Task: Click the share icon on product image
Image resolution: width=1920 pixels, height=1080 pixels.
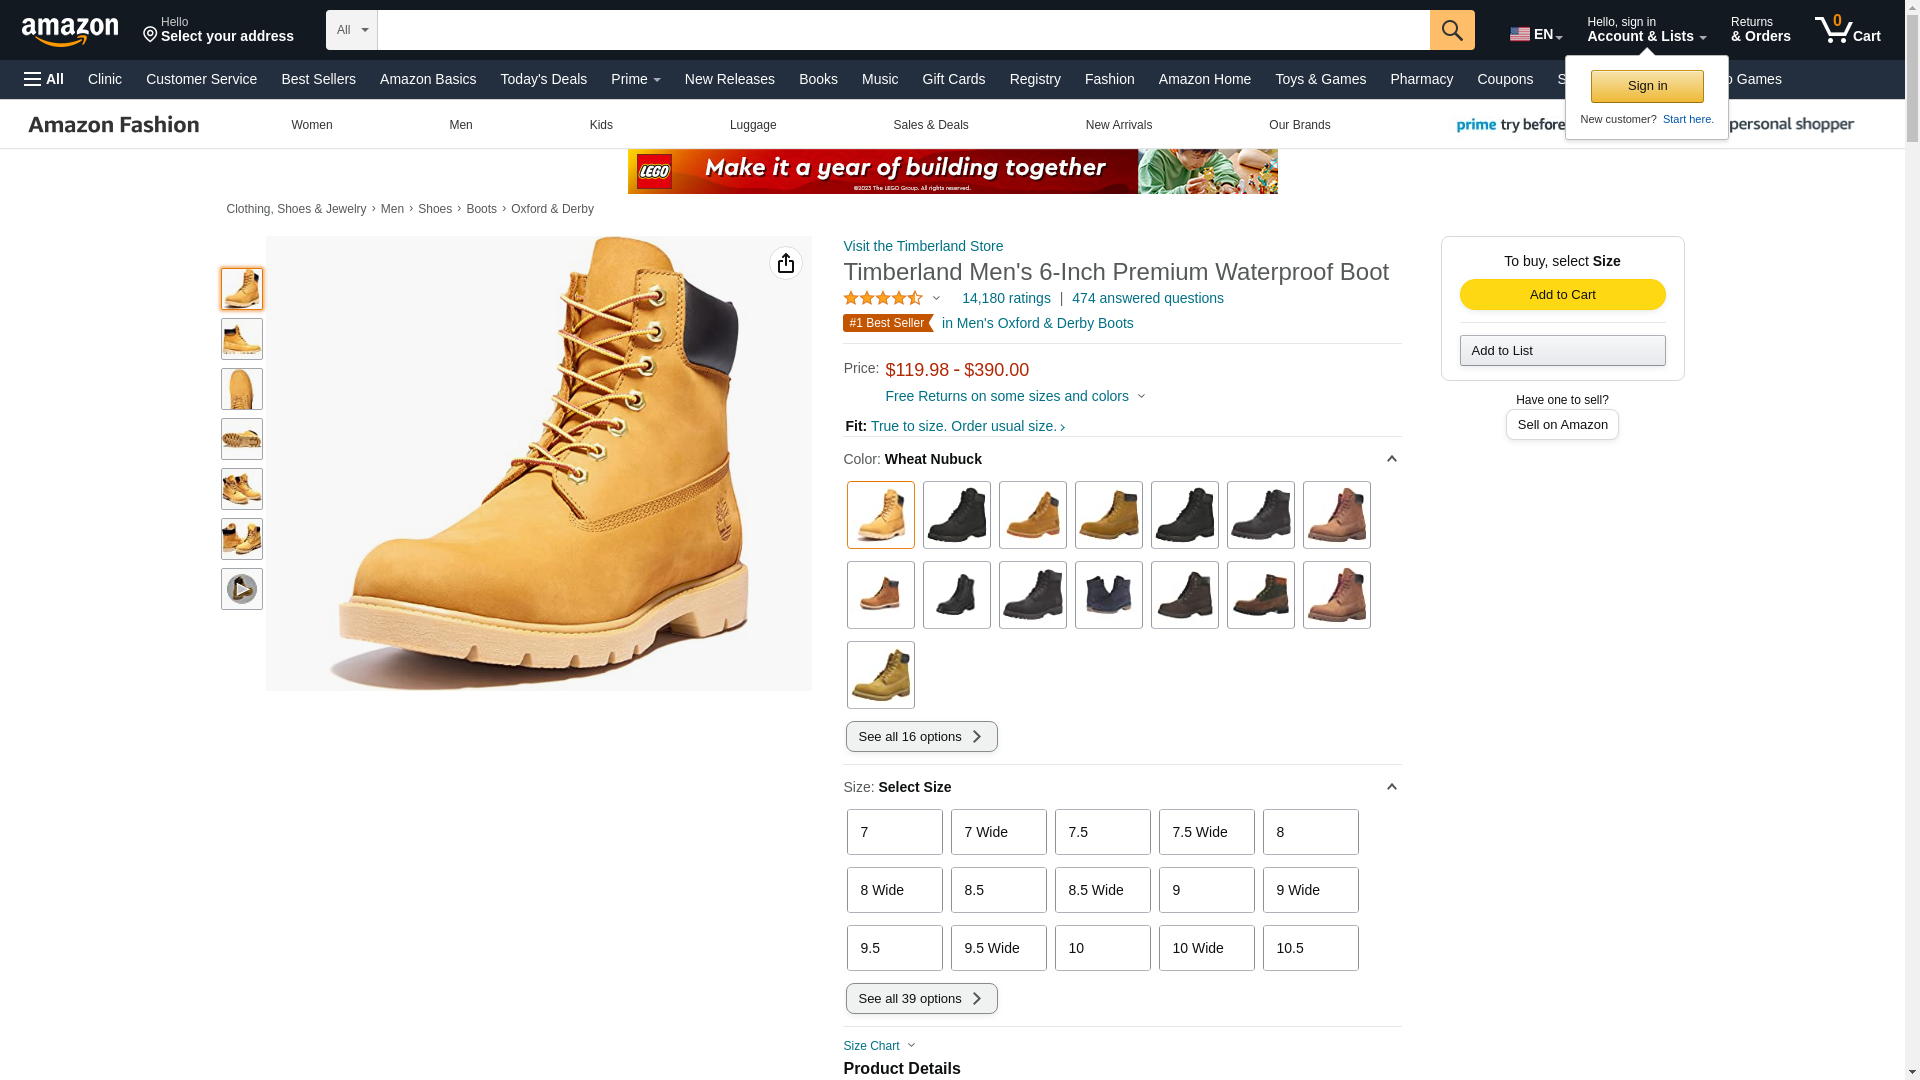Action: (785, 263)
